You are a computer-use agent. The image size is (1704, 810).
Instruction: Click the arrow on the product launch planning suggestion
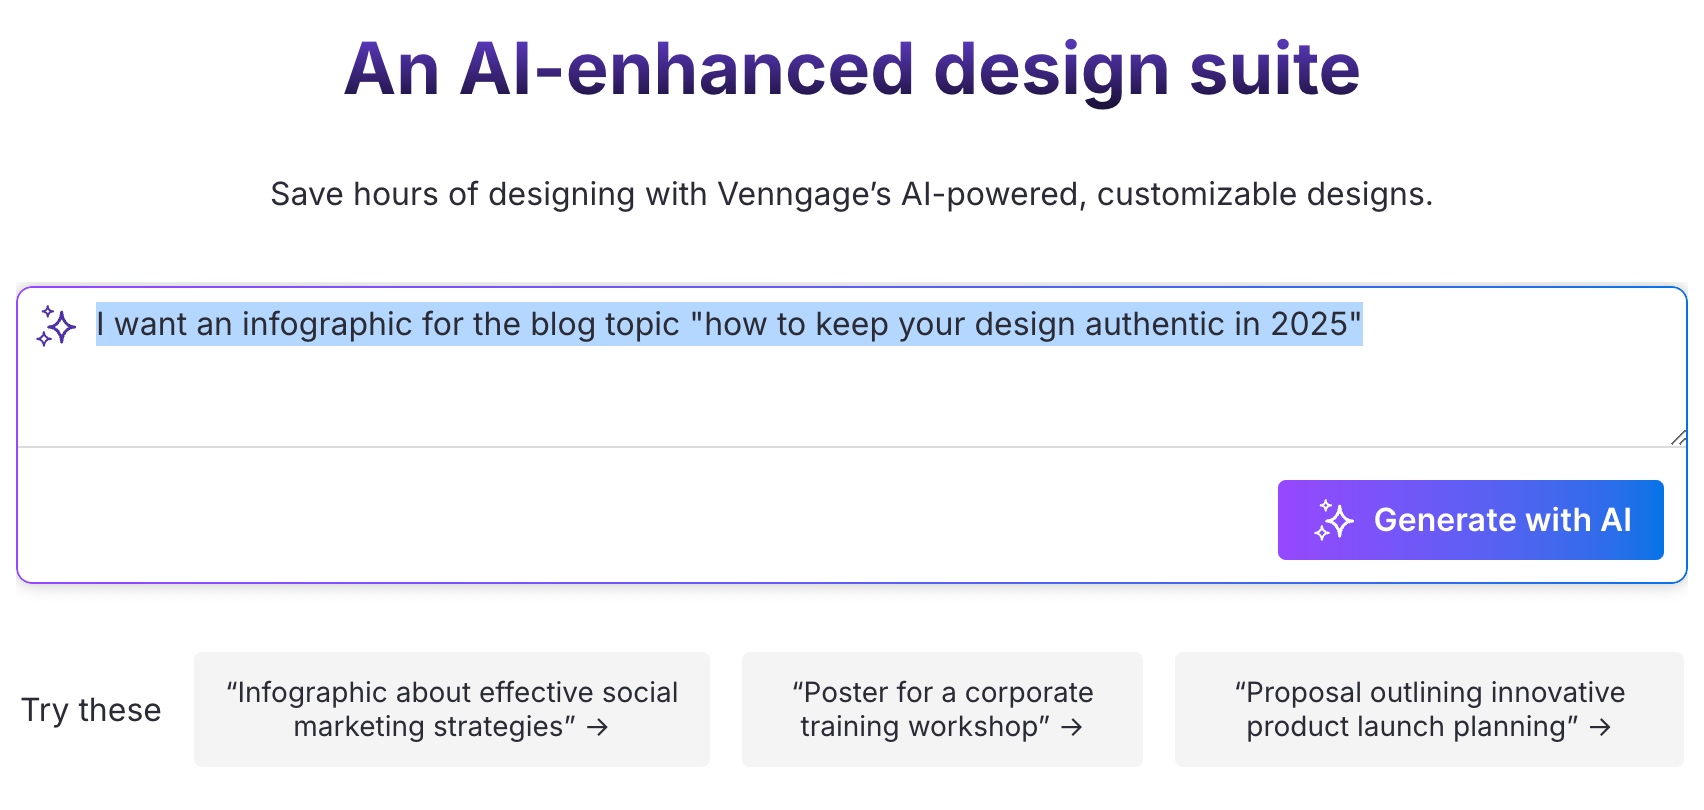point(1601,728)
